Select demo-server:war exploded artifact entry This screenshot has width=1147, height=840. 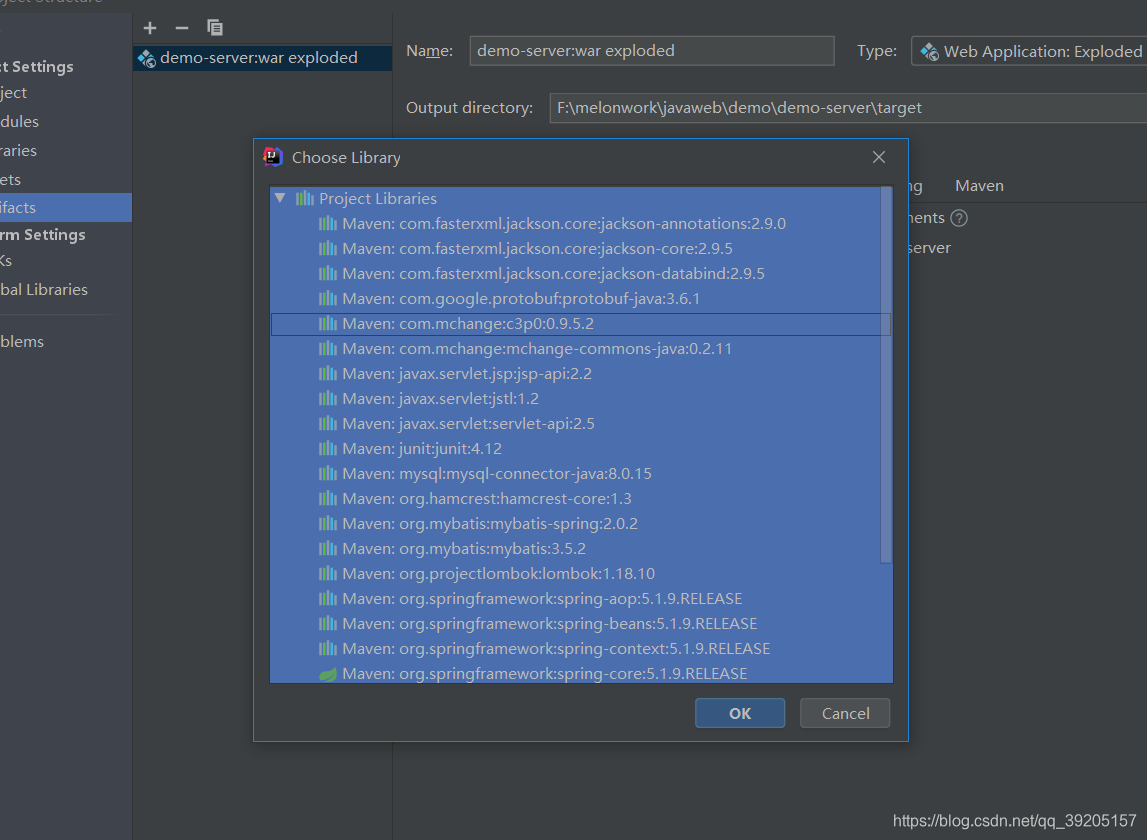262,58
